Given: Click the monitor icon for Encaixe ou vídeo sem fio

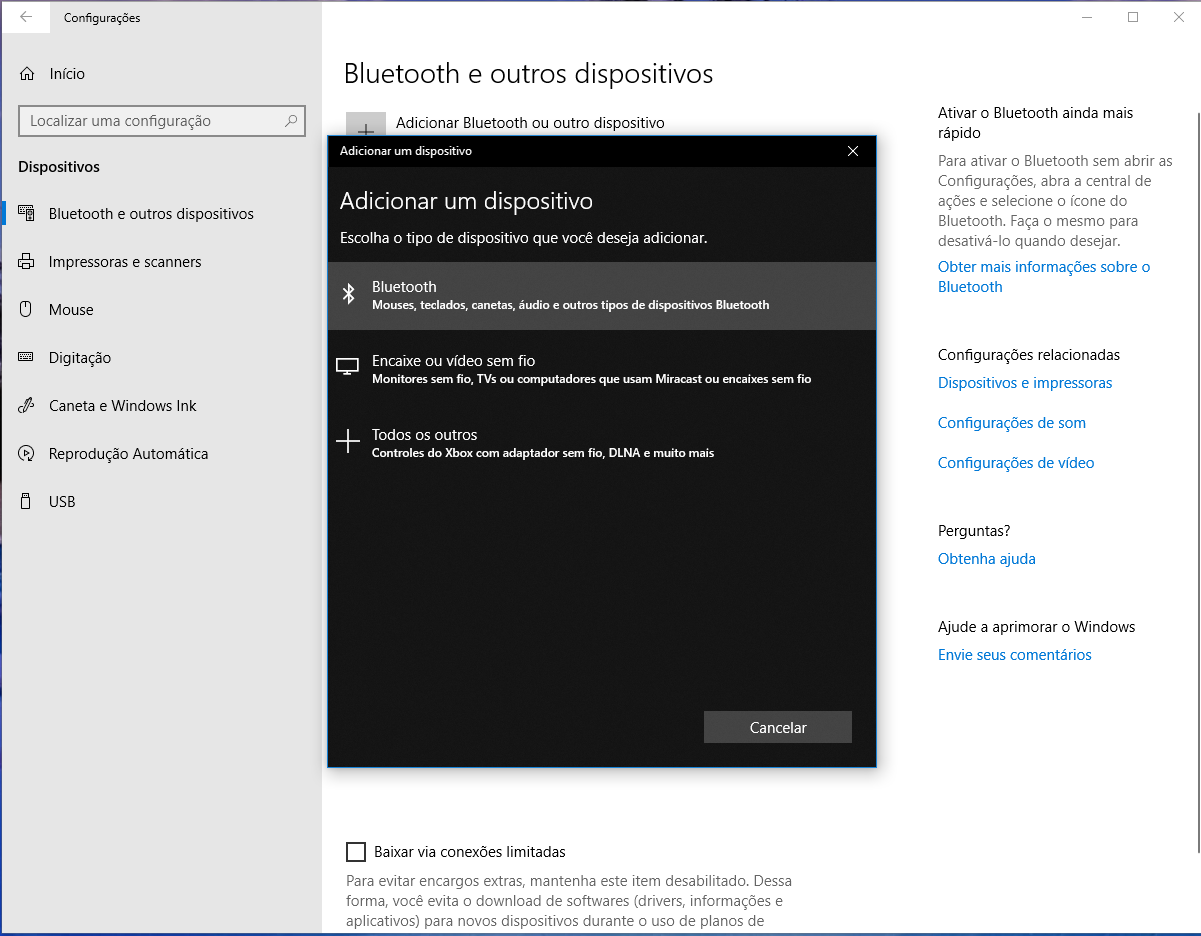Looking at the screenshot, I should coord(348,368).
